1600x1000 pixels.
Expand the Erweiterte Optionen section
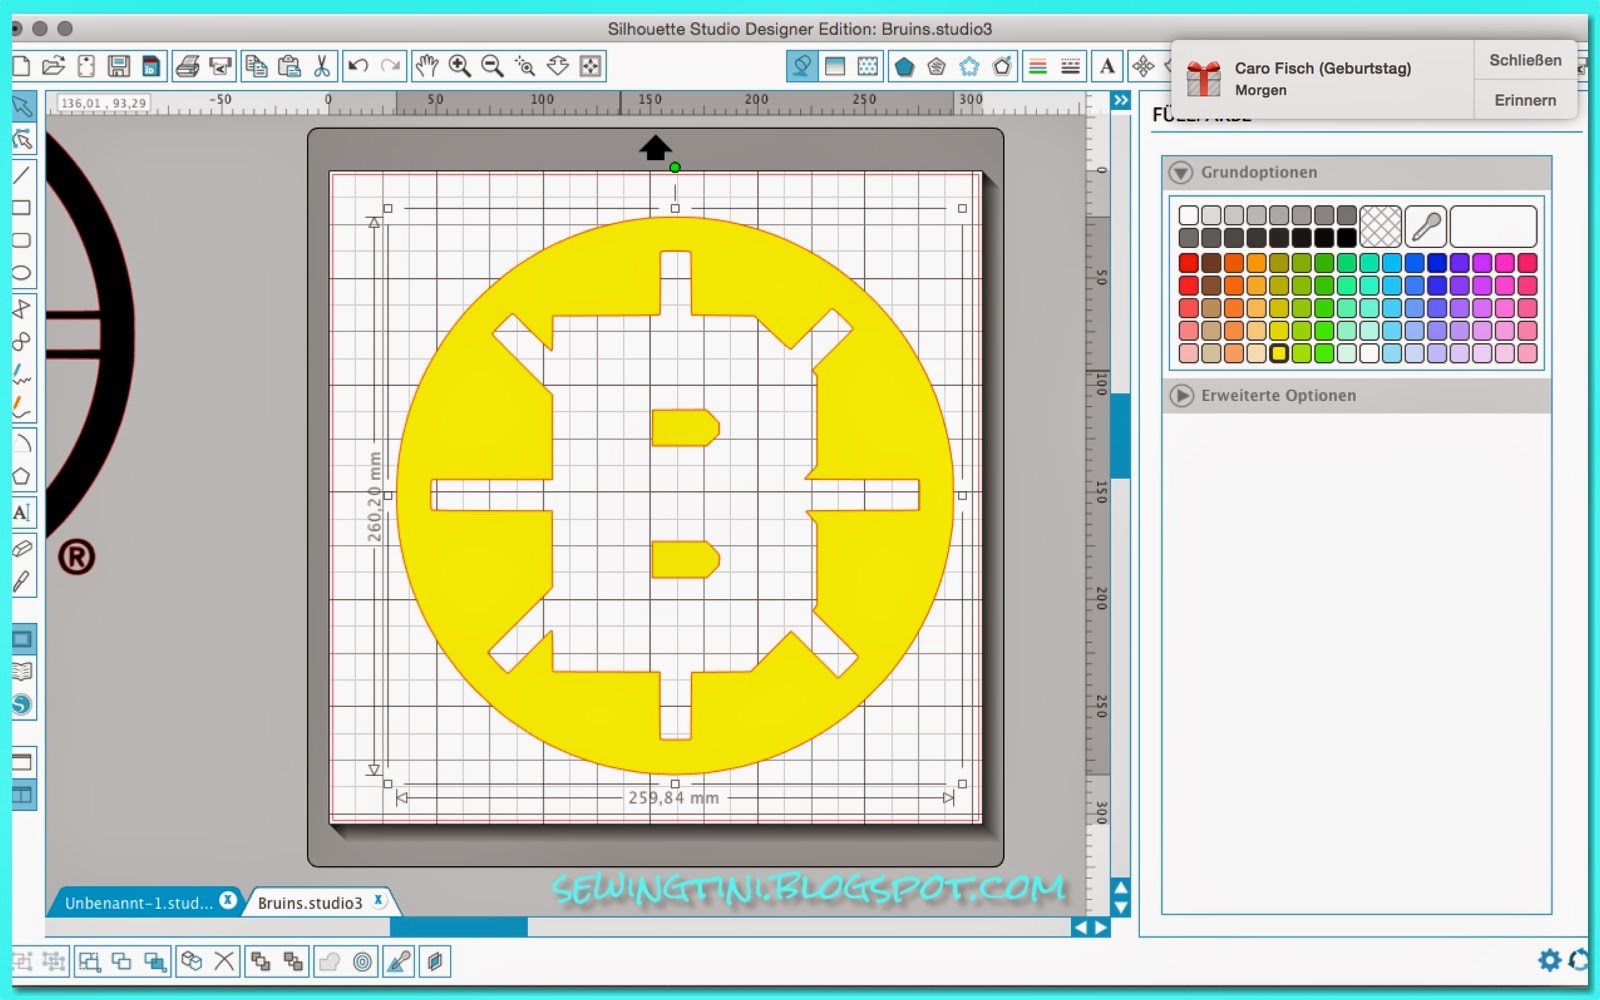[x=1181, y=395]
